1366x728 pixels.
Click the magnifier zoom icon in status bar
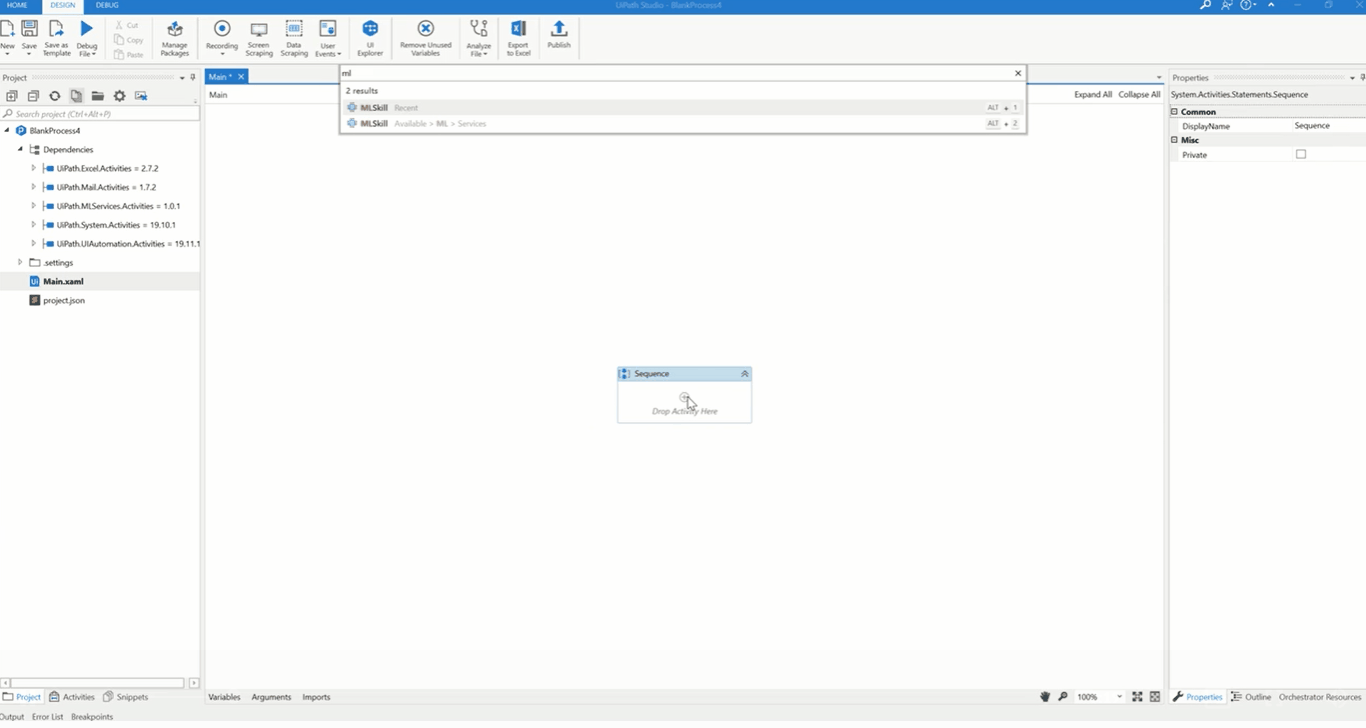[x=1063, y=697]
